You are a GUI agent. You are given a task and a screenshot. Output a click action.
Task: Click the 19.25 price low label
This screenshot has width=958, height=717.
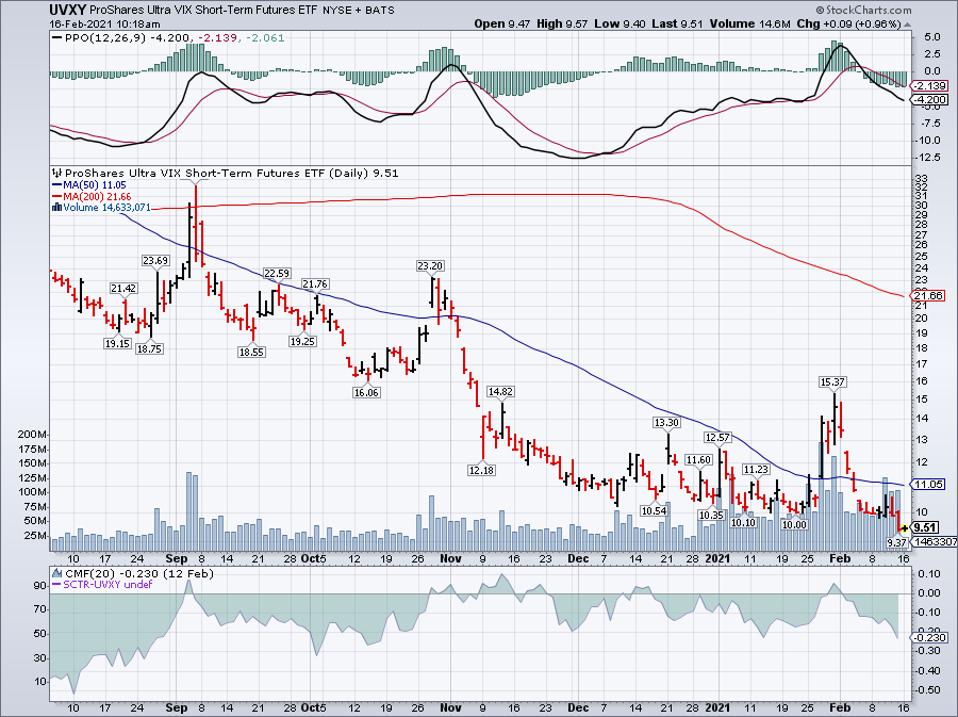pyautogui.click(x=302, y=341)
